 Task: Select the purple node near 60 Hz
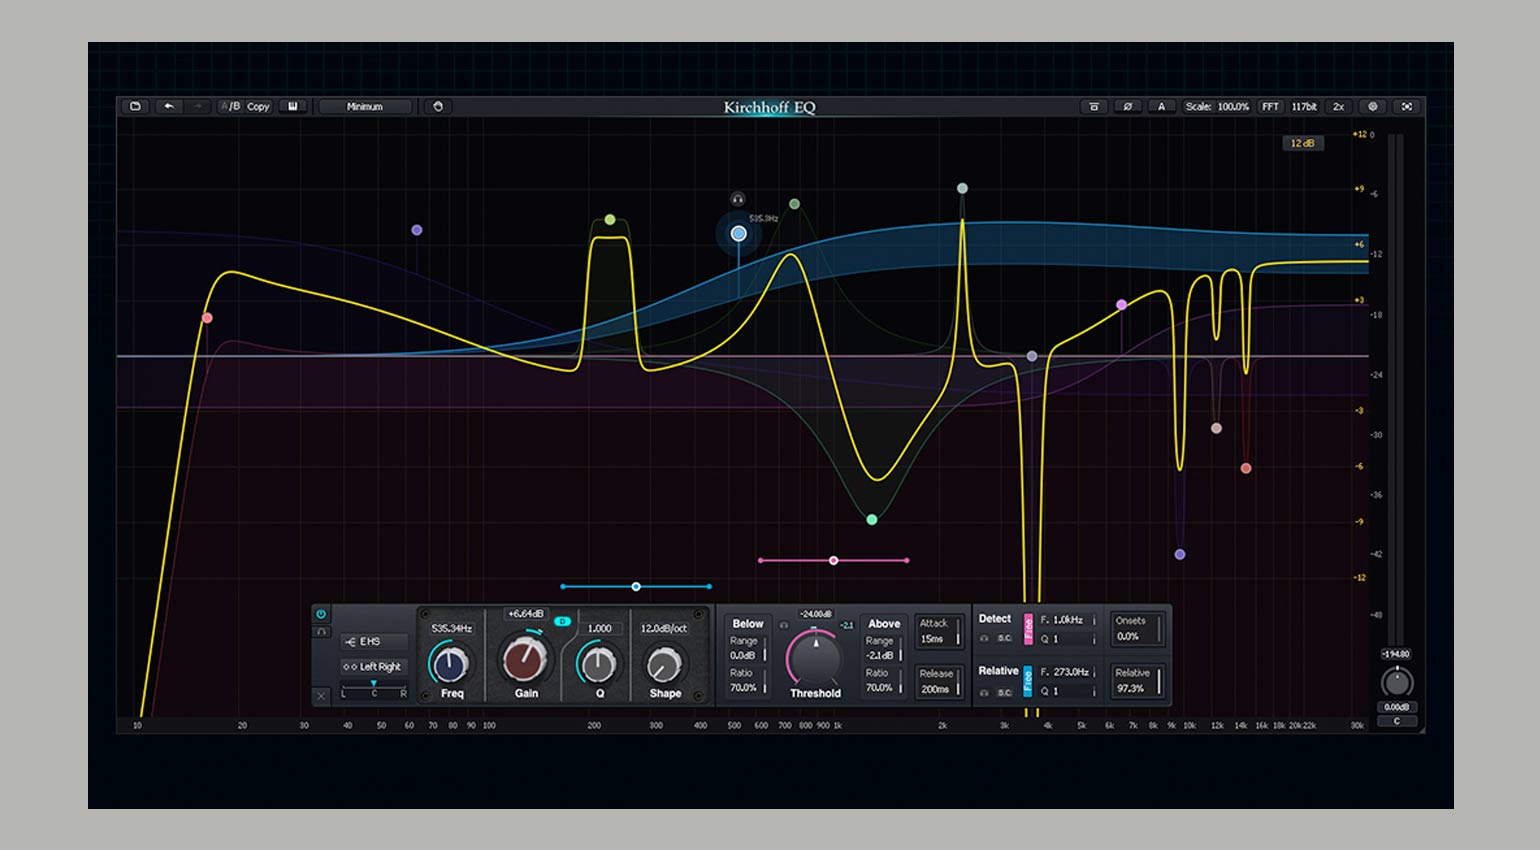(x=417, y=230)
